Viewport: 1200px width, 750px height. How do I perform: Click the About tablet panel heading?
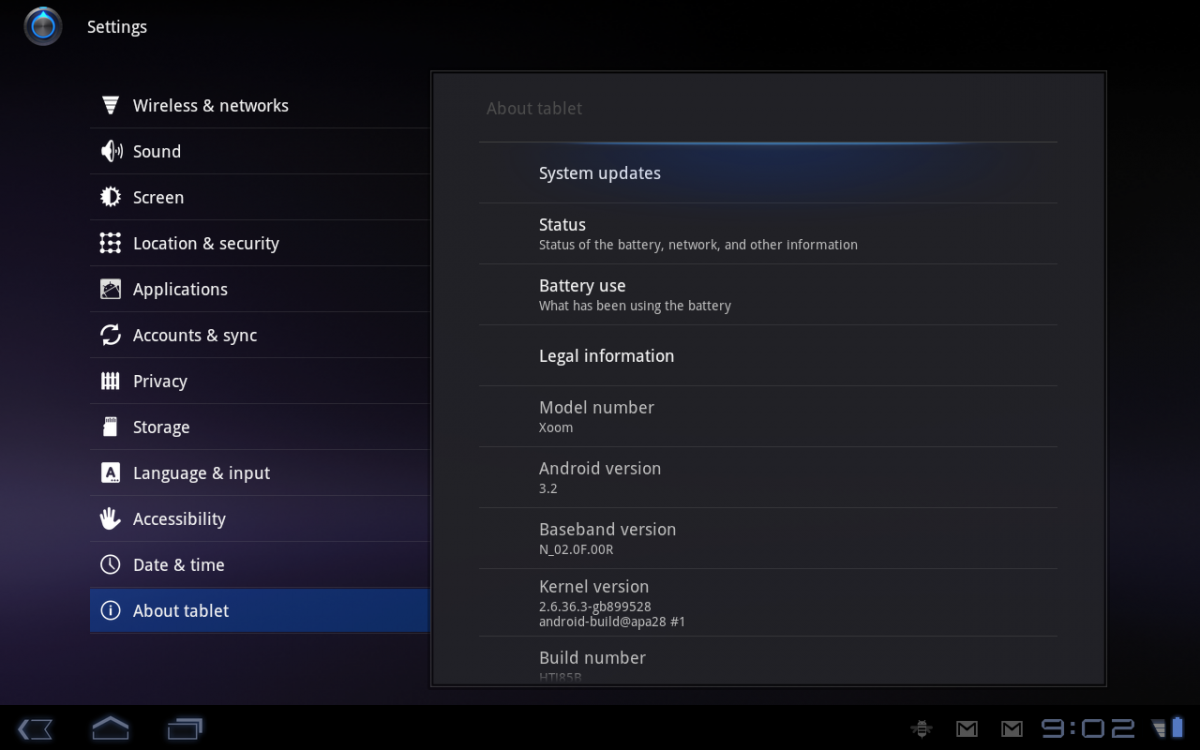pyautogui.click(x=534, y=108)
